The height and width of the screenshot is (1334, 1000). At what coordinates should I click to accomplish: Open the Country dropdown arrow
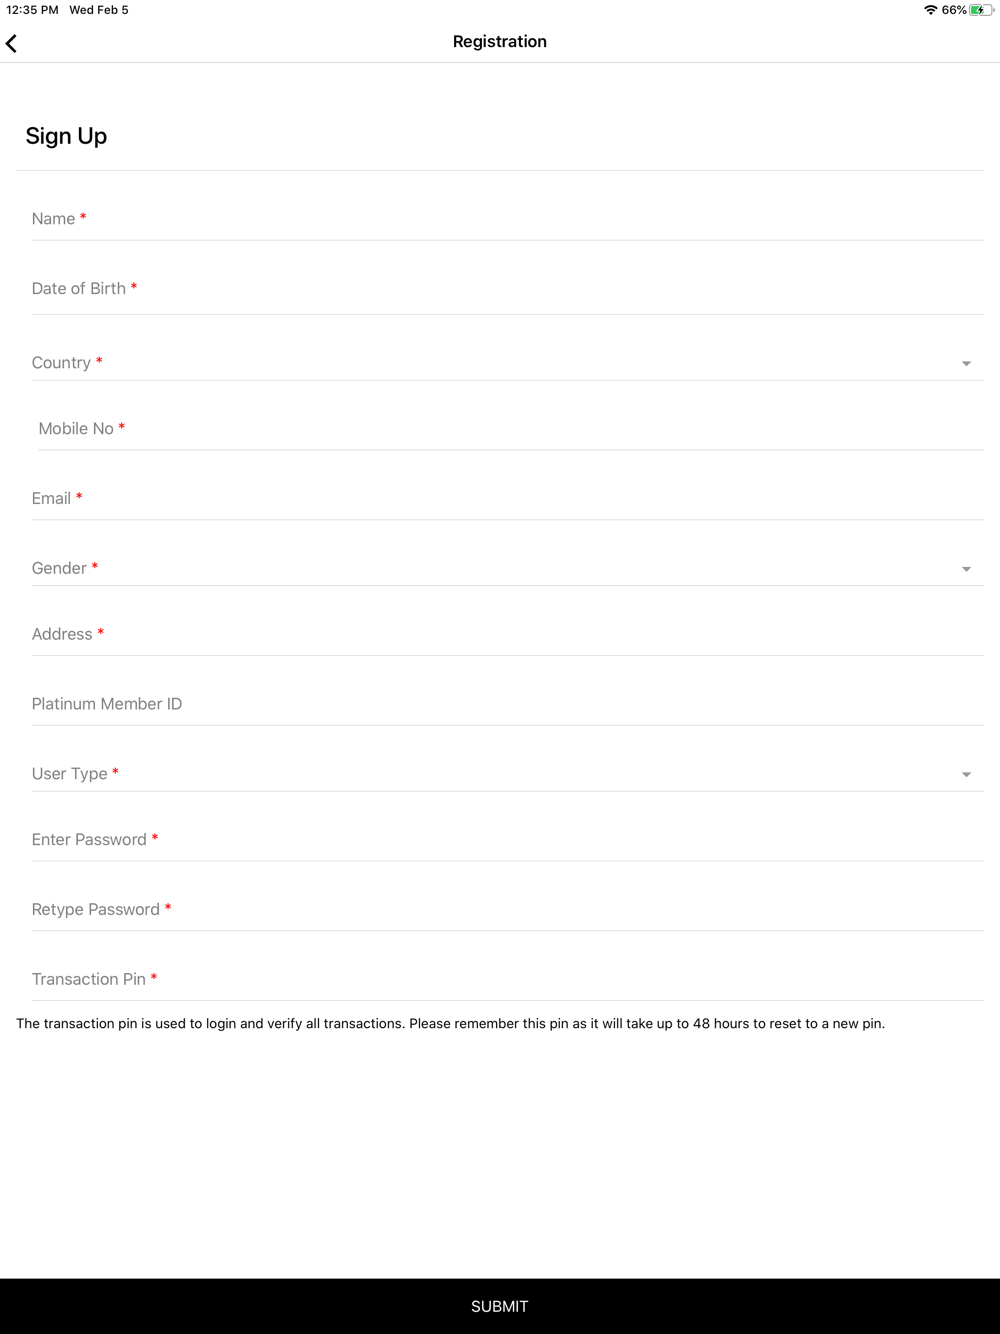click(966, 364)
